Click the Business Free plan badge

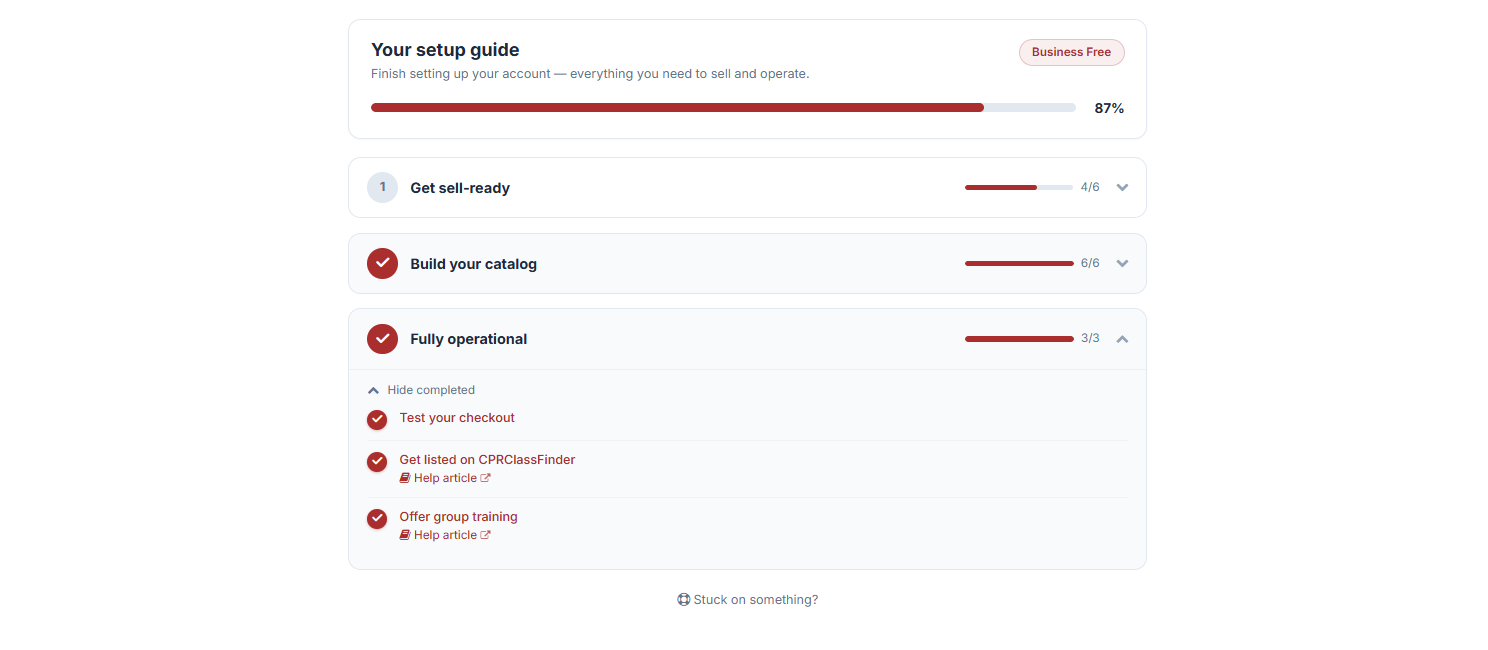[1071, 52]
